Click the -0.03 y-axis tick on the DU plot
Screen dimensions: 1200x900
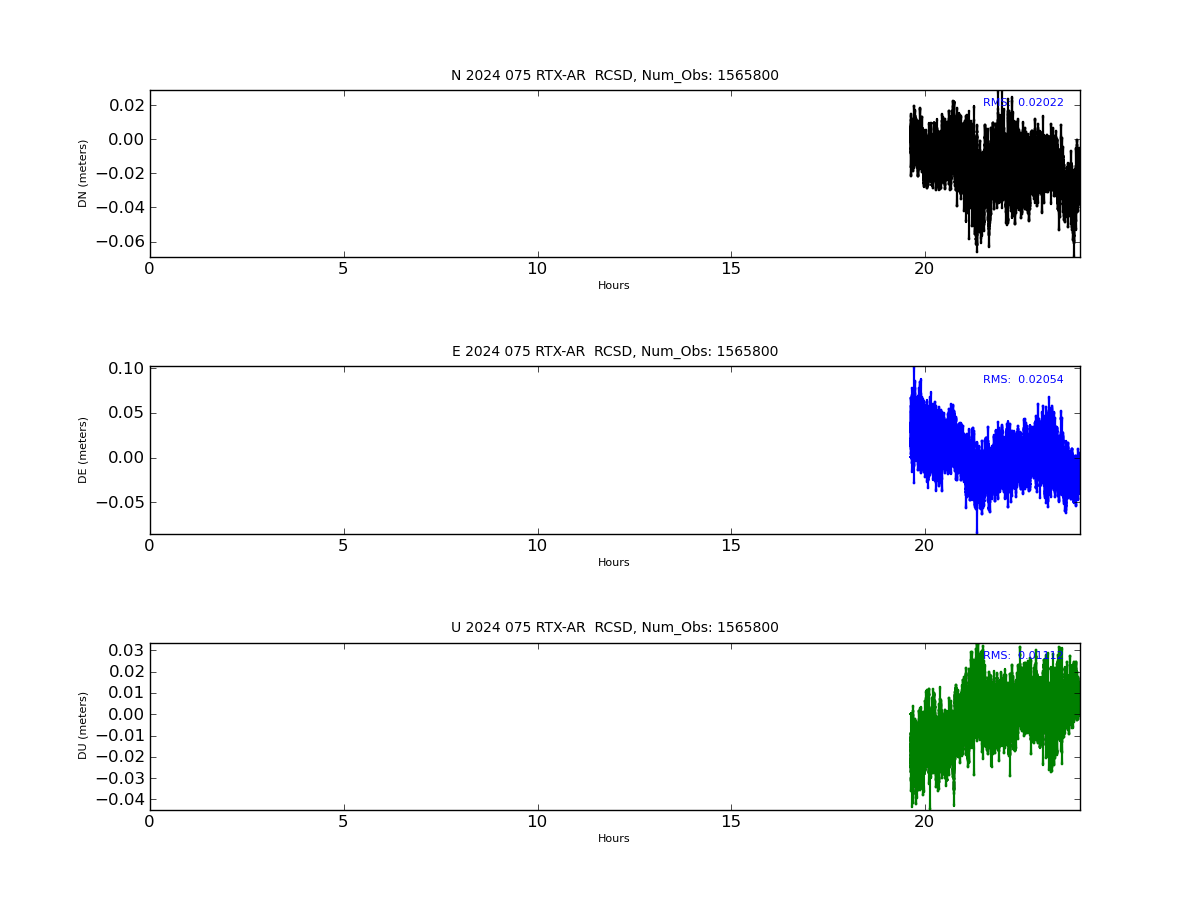coord(119,778)
